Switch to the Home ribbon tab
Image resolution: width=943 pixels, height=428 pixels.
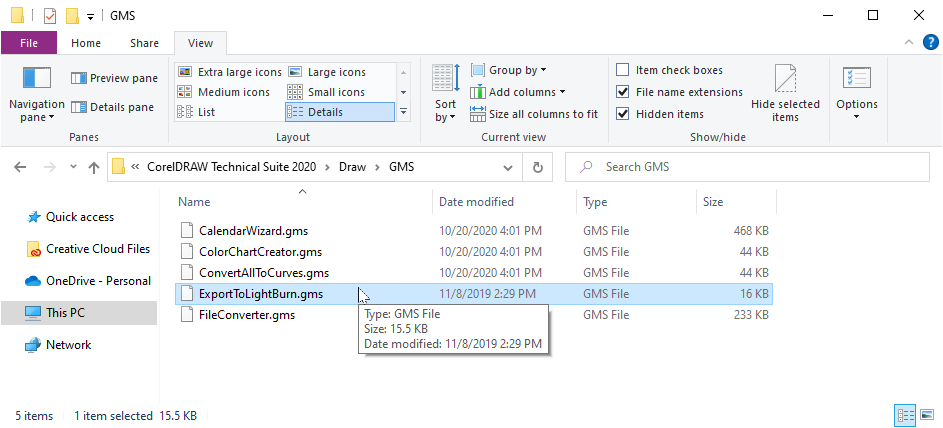pyautogui.click(x=86, y=43)
